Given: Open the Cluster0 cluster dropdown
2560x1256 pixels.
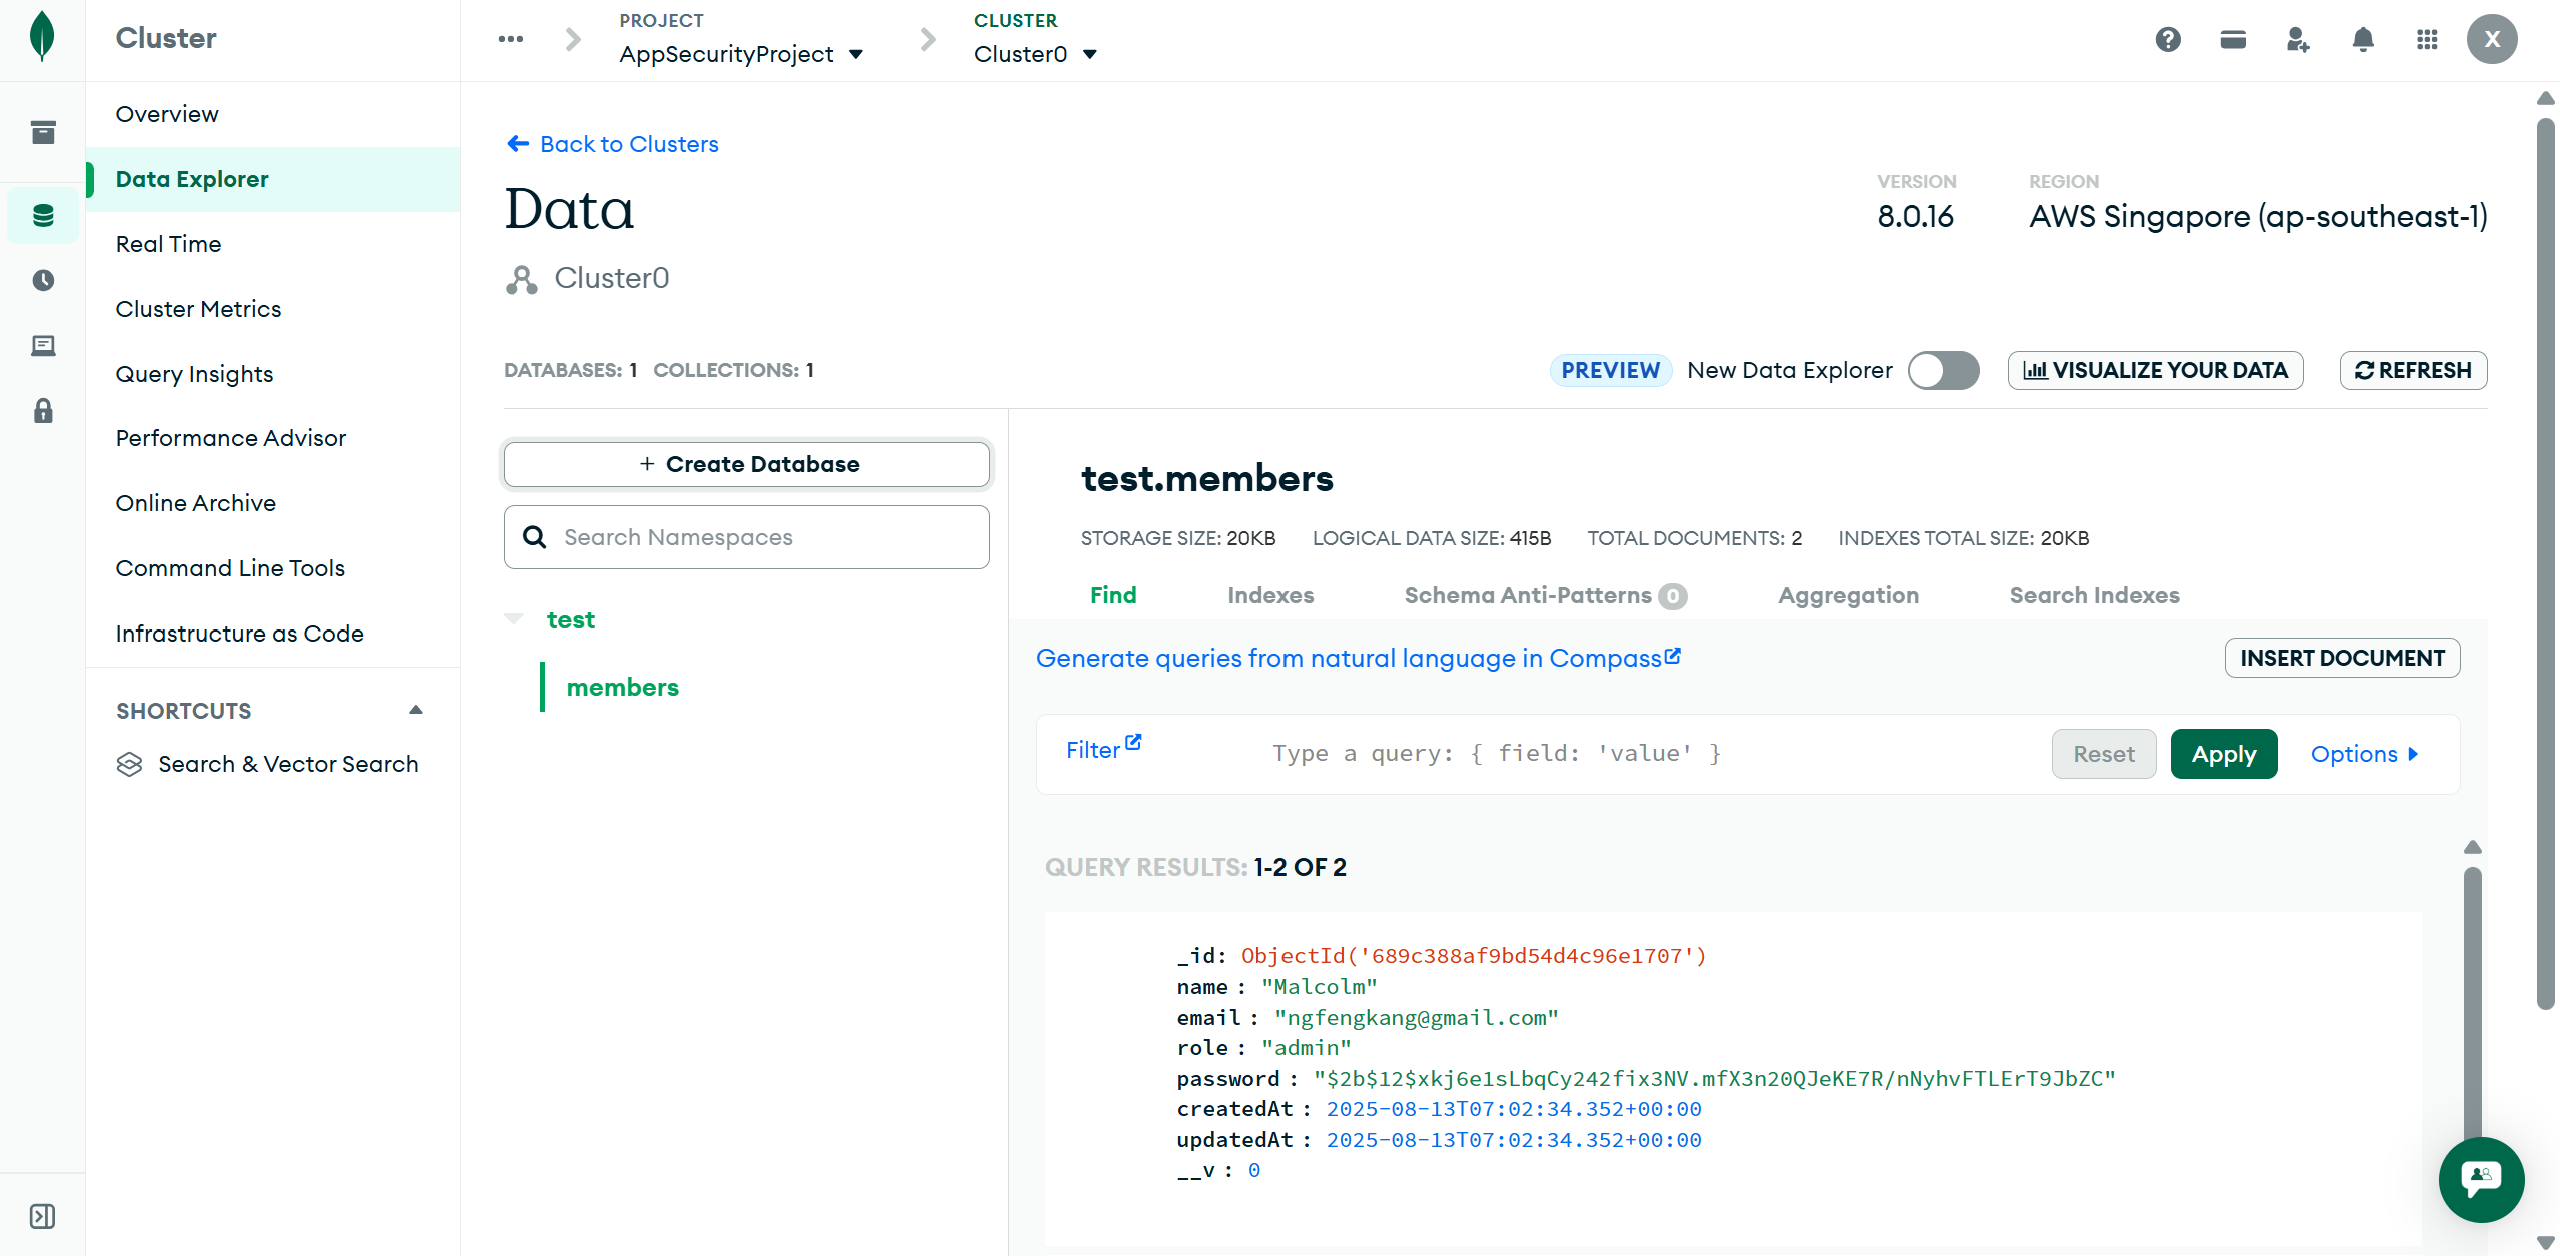Looking at the screenshot, I should [x=1036, y=54].
